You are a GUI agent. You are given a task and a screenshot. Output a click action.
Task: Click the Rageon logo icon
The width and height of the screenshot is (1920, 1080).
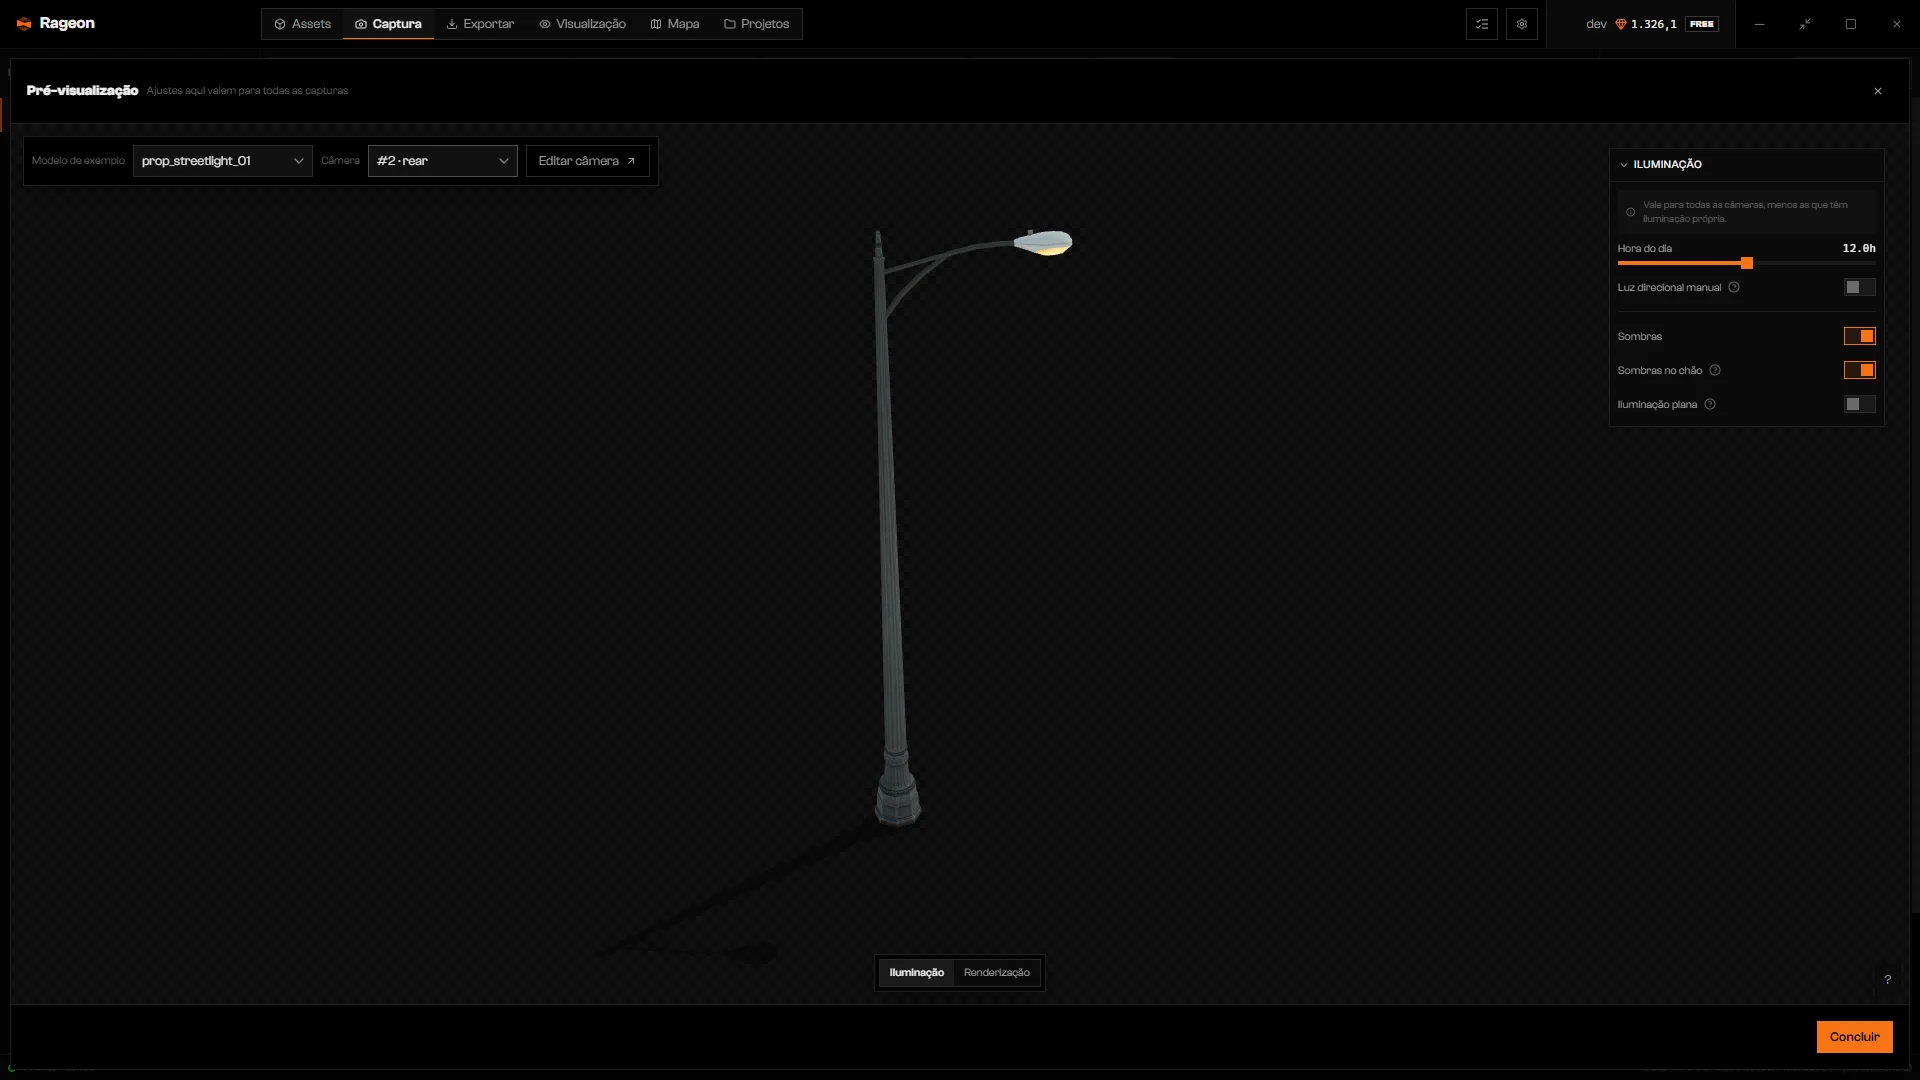pyautogui.click(x=24, y=24)
